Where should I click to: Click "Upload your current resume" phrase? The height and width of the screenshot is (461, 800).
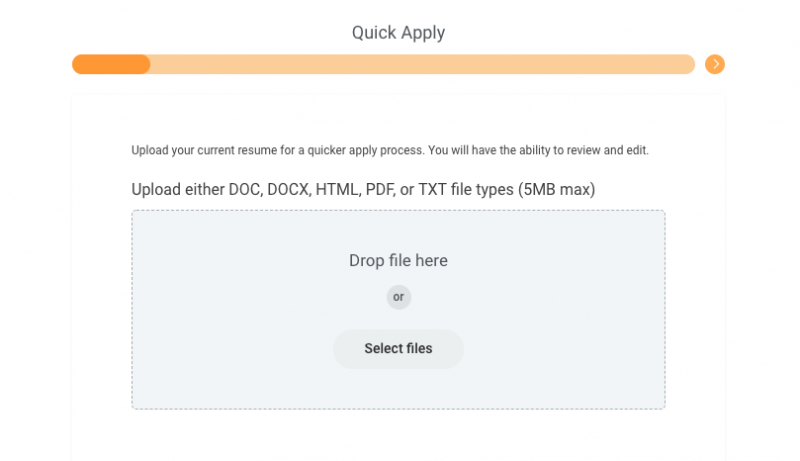tap(196, 150)
